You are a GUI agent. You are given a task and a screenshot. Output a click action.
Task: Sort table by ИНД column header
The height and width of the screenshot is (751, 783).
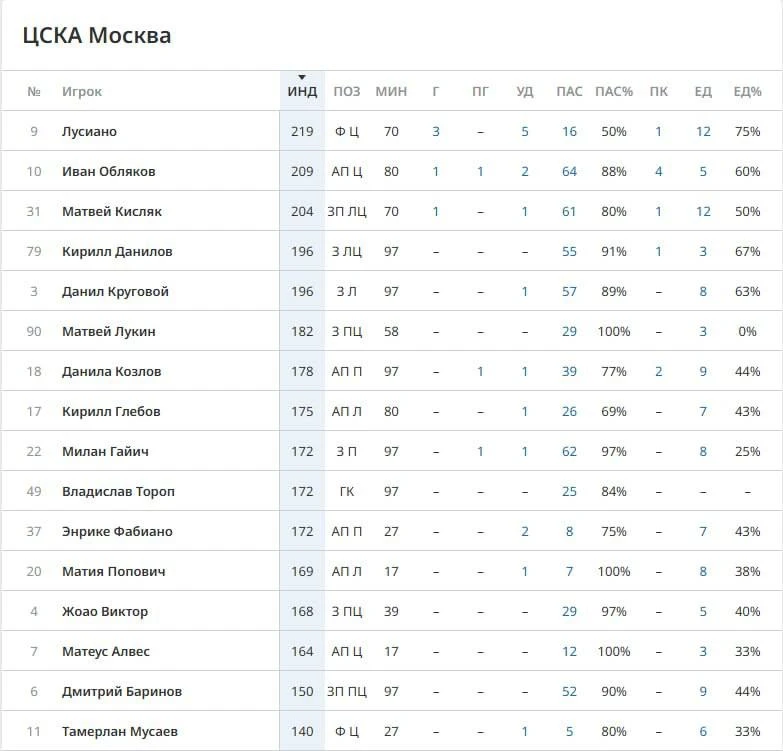[302, 91]
